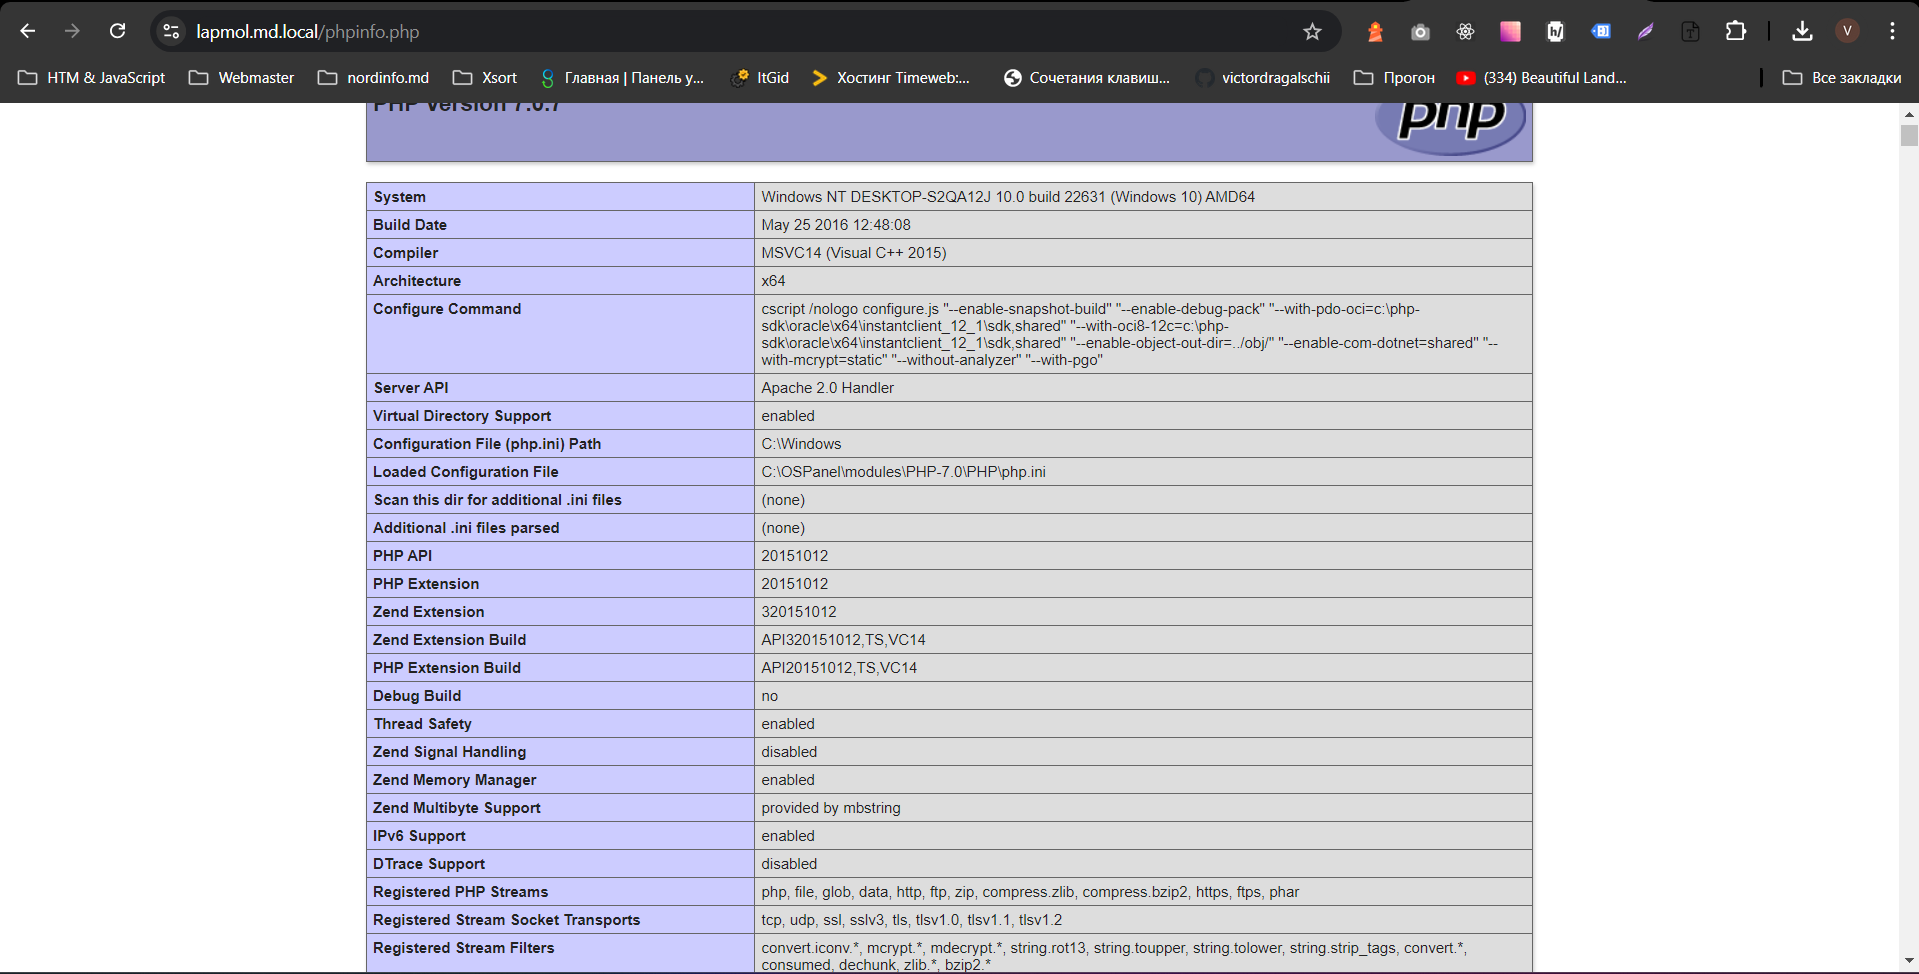Click the Zend Extension value 320151012
Screen dimensions: 1919x974
[x=799, y=612]
